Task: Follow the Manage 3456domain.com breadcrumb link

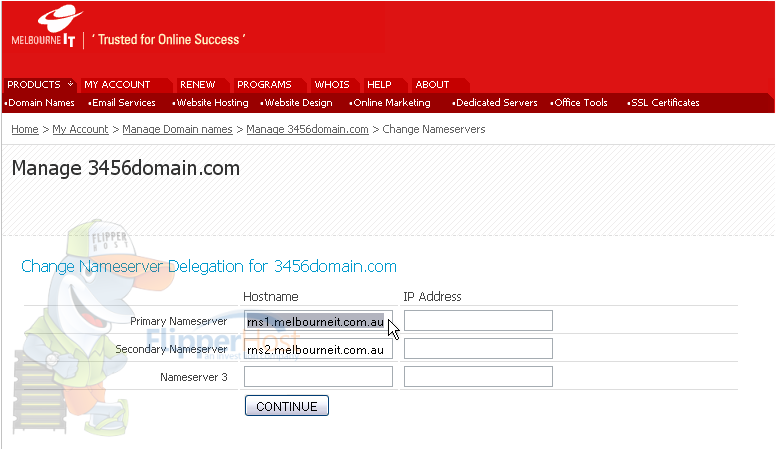Action: click(307, 129)
